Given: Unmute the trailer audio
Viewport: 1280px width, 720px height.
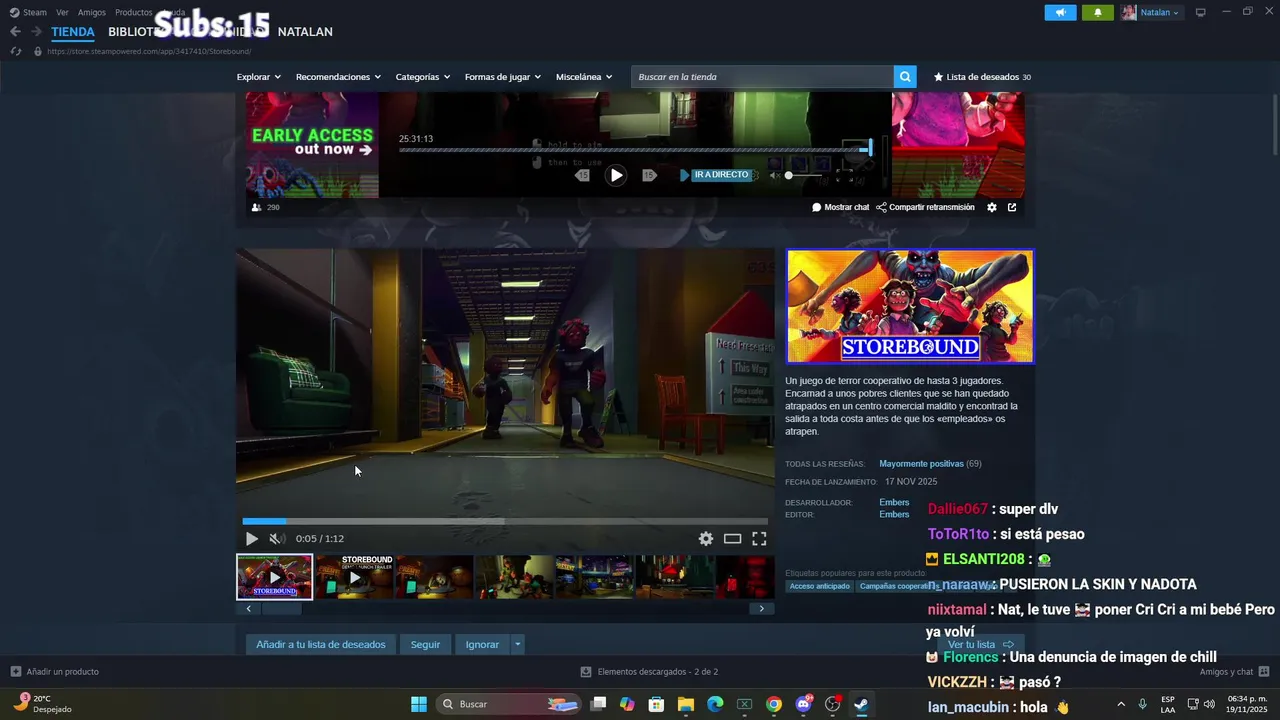Looking at the screenshot, I should click(277, 538).
